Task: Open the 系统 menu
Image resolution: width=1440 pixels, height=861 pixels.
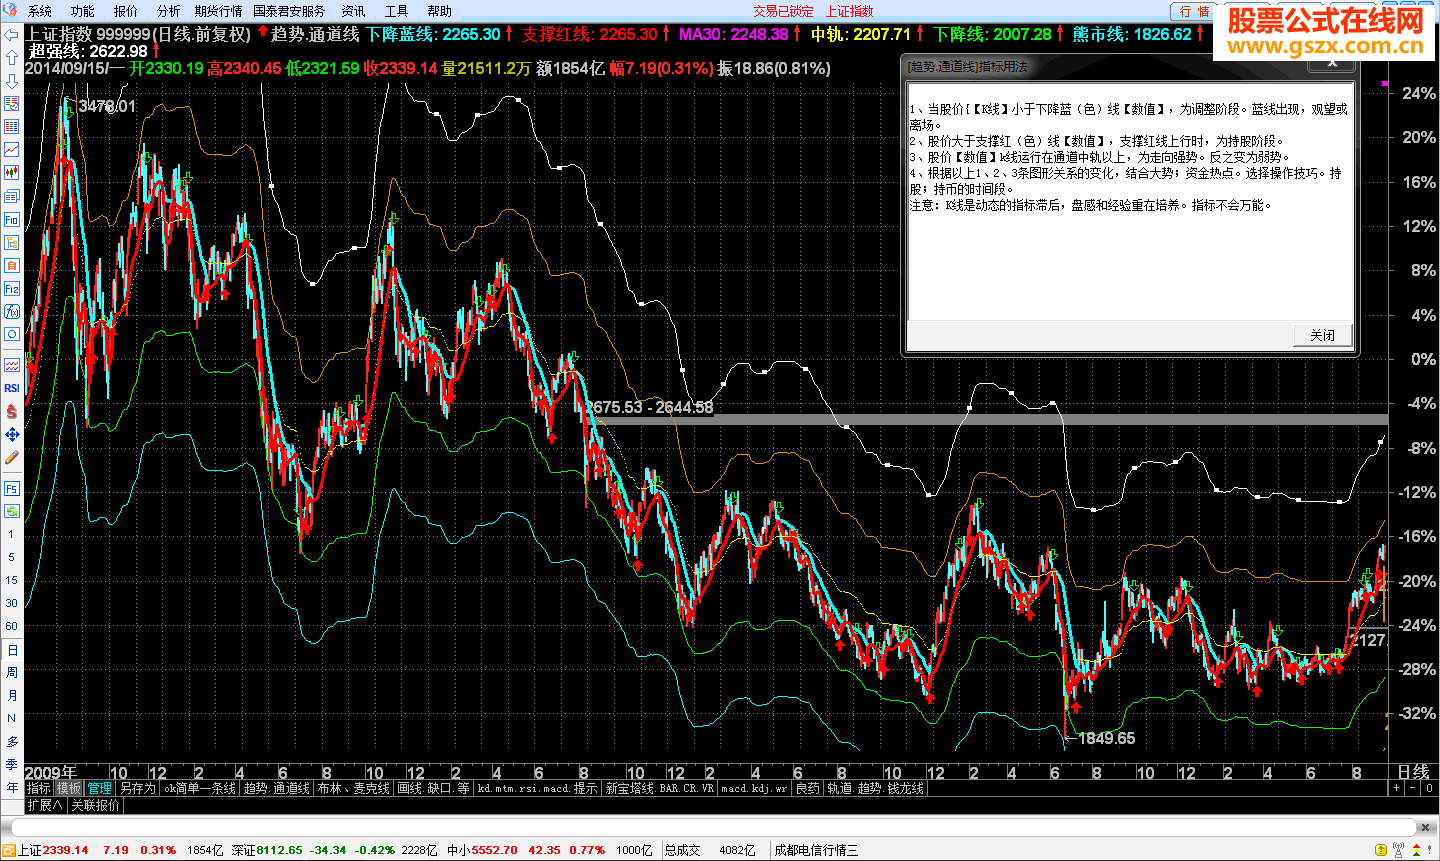Action: tap(40, 11)
